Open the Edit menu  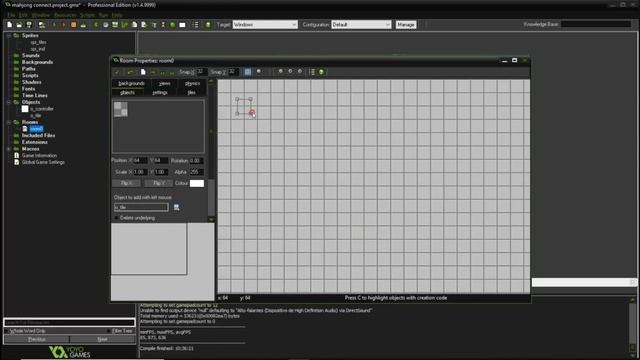pos(24,15)
